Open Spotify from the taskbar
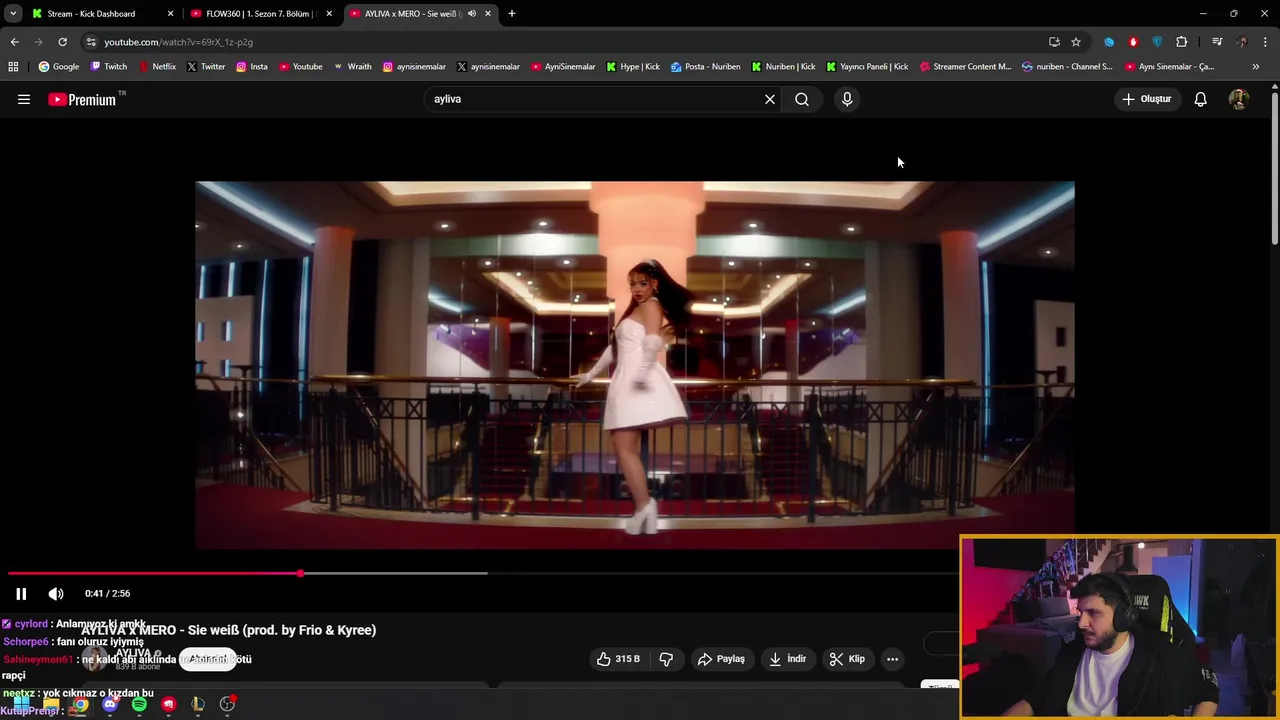1280x720 pixels. coord(139,704)
